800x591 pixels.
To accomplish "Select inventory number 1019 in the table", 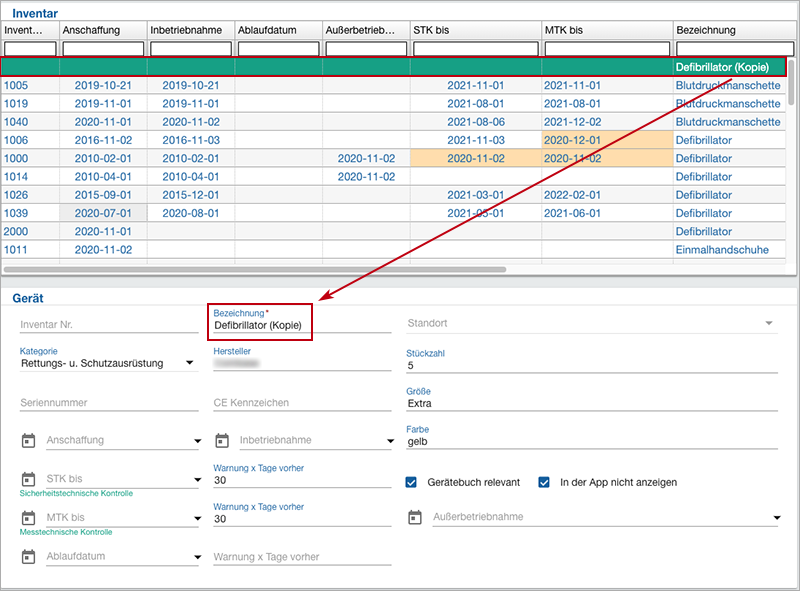I will click(16, 104).
